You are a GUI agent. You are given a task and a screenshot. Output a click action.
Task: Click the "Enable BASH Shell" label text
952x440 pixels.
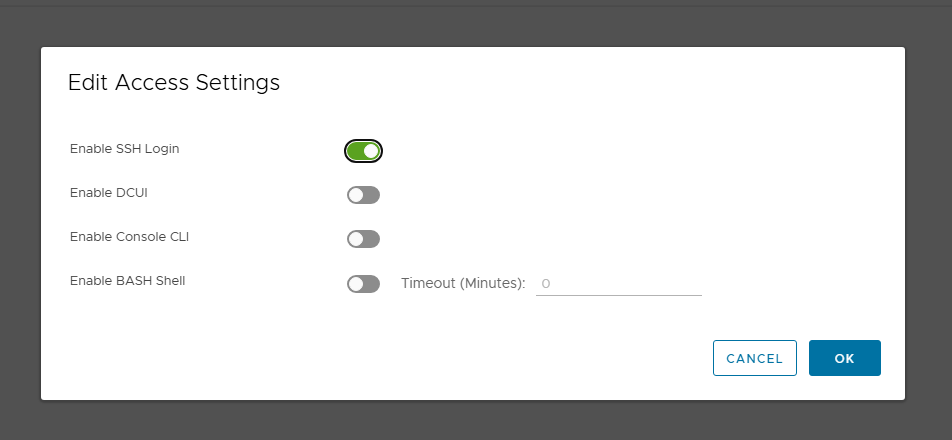click(127, 281)
